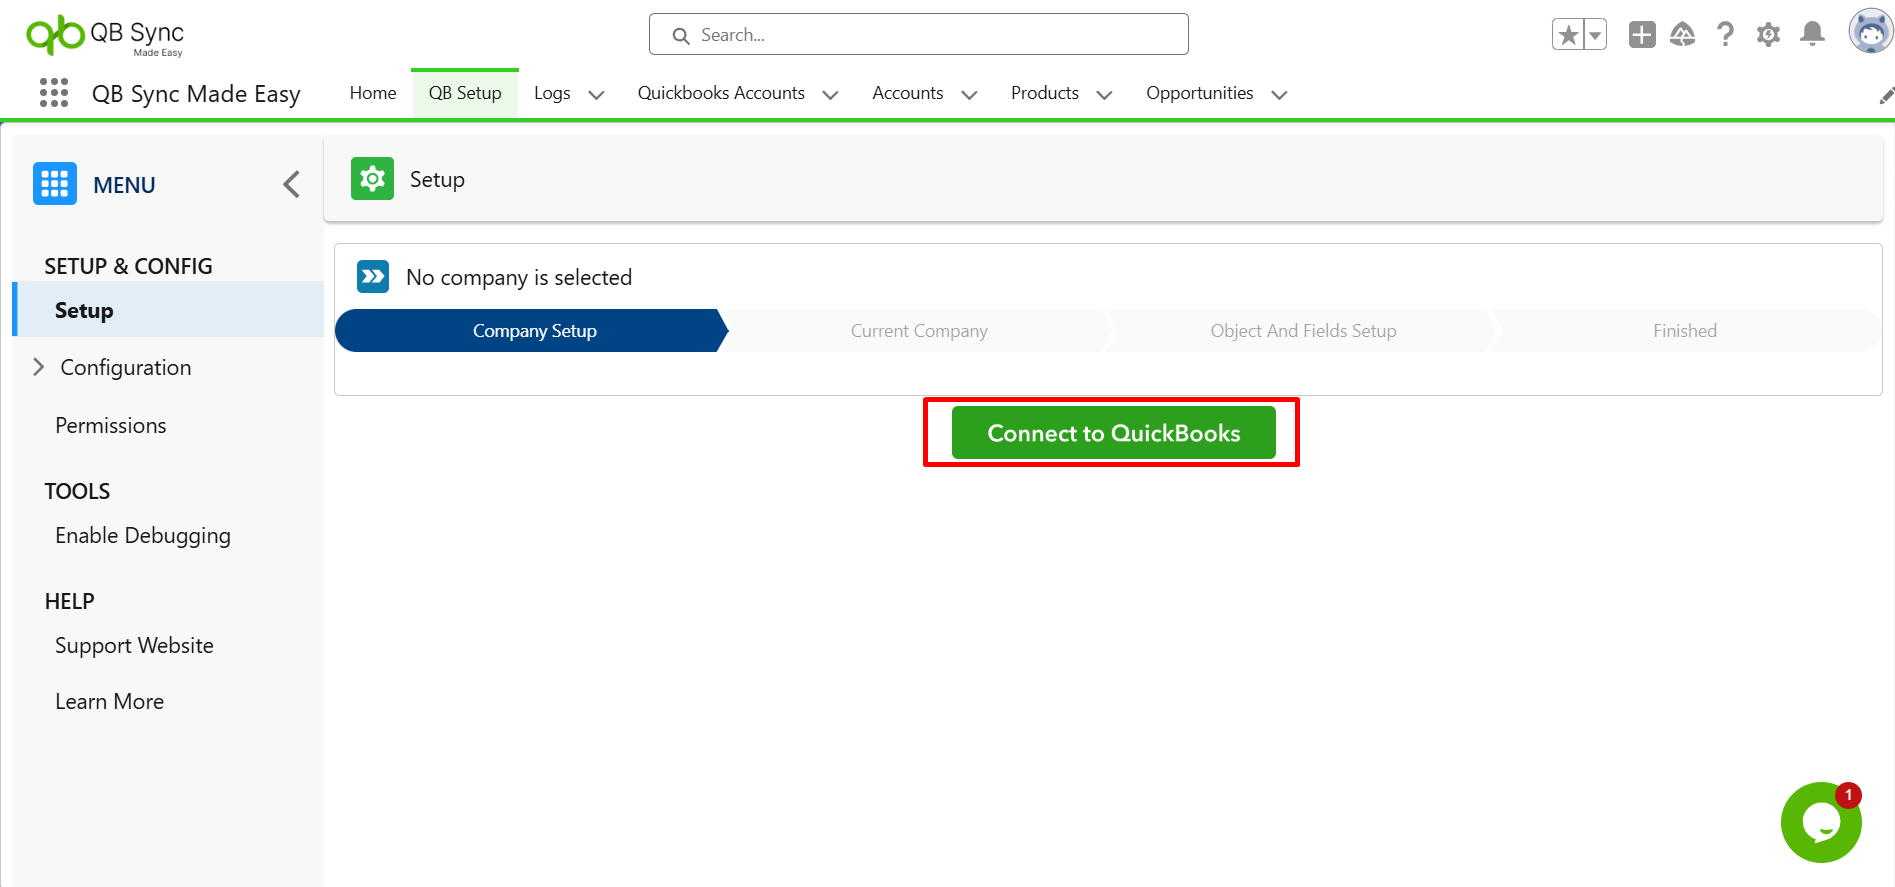Open the global actions plus icon
The width and height of the screenshot is (1895, 887).
point(1641,35)
